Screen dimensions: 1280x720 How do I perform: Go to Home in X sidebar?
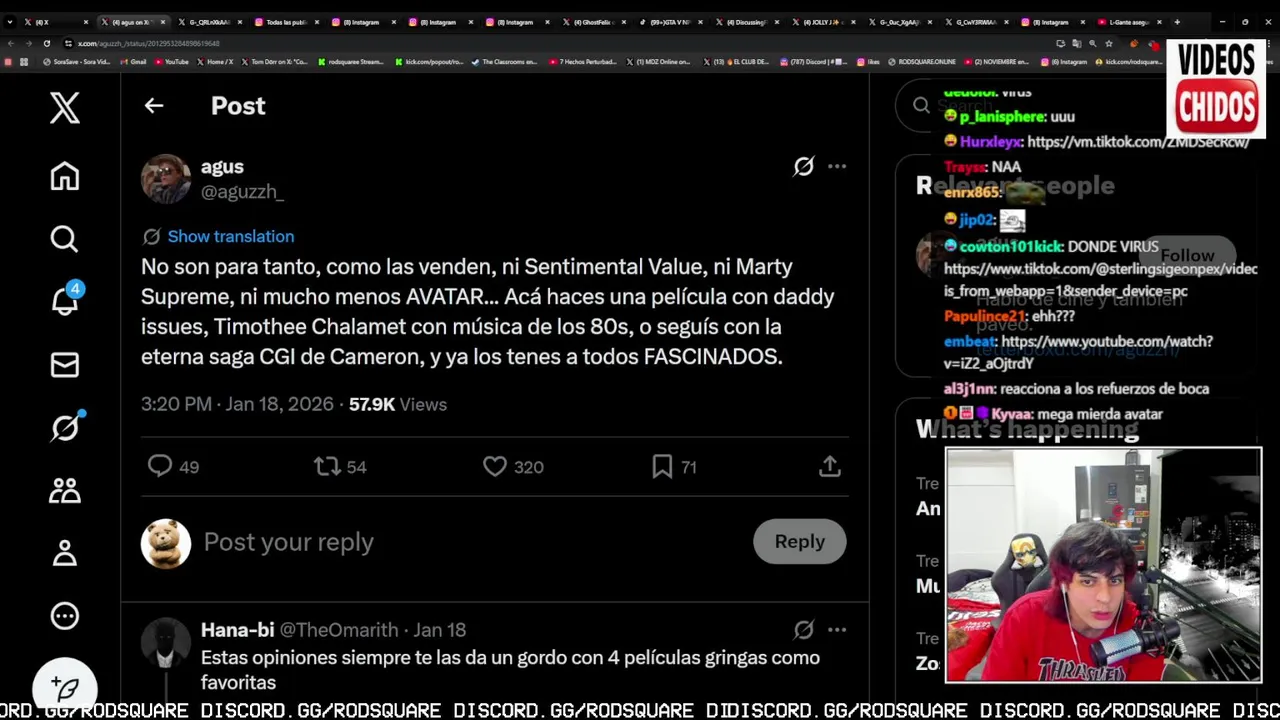point(65,176)
